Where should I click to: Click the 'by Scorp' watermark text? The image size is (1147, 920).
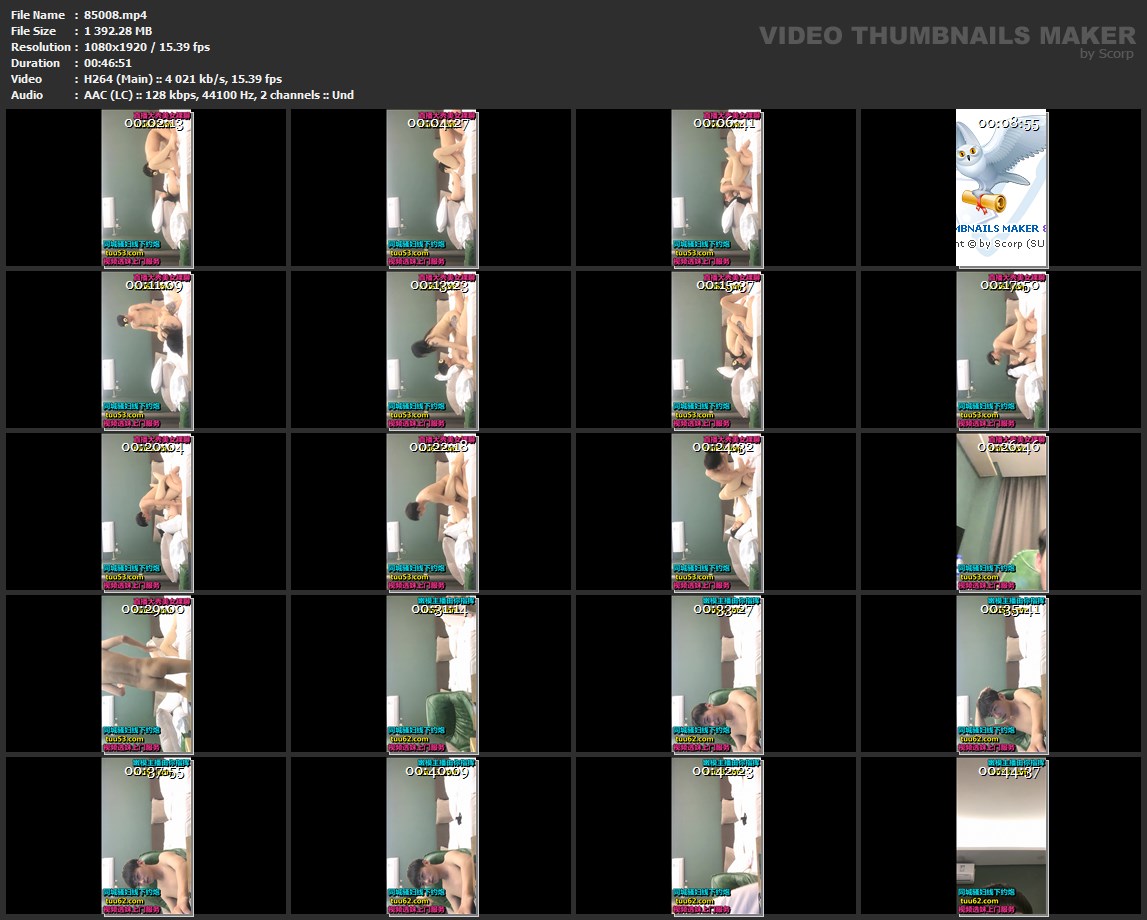tap(1107, 54)
